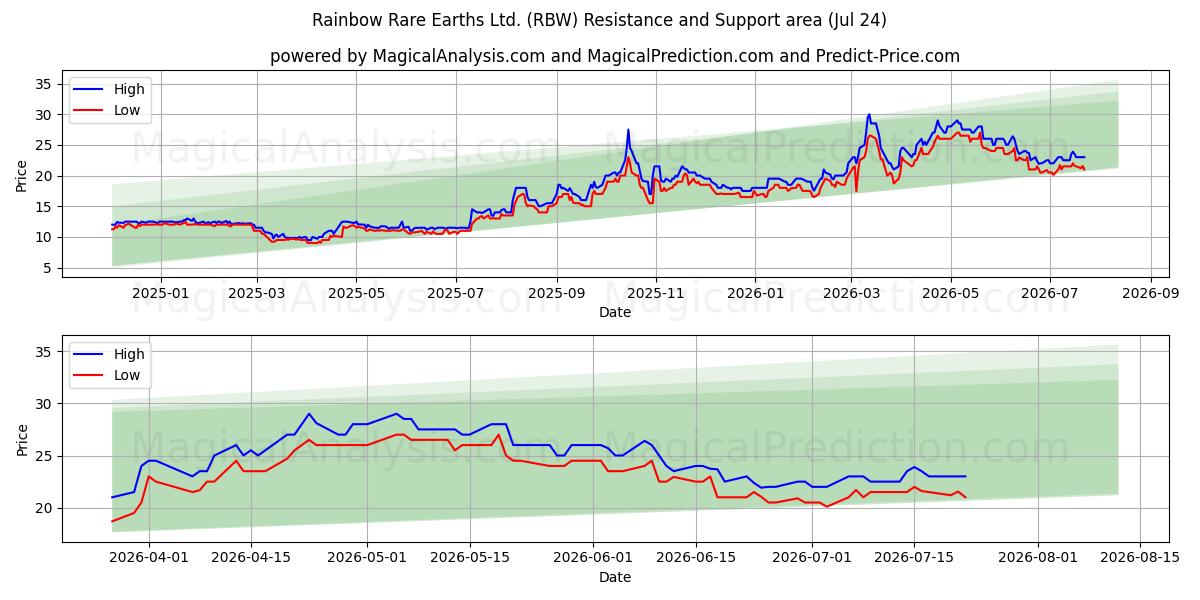Click the '2025-07' x-axis label in top chart
This screenshot has width=1200, height=600.
pos(457,294)
